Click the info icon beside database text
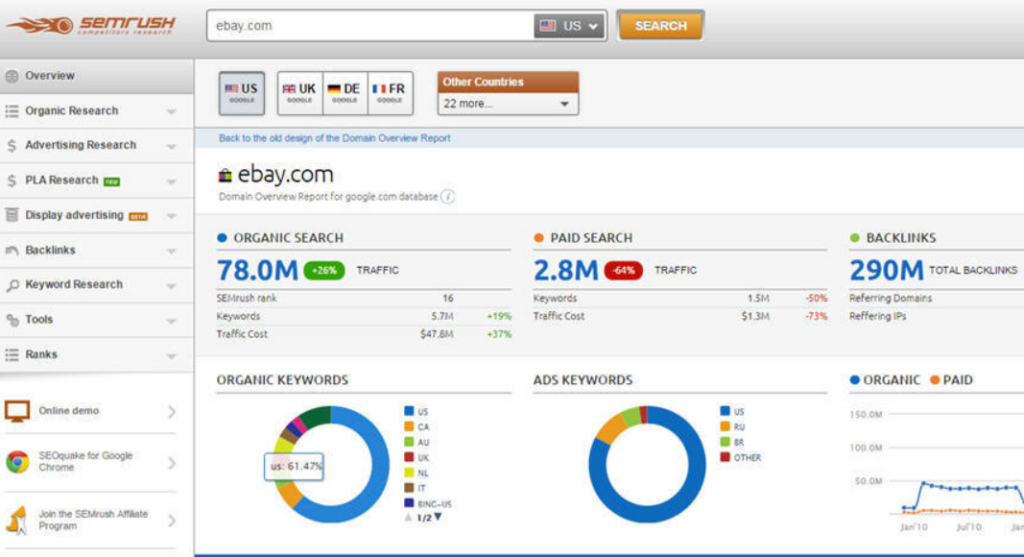 (447, 197)
